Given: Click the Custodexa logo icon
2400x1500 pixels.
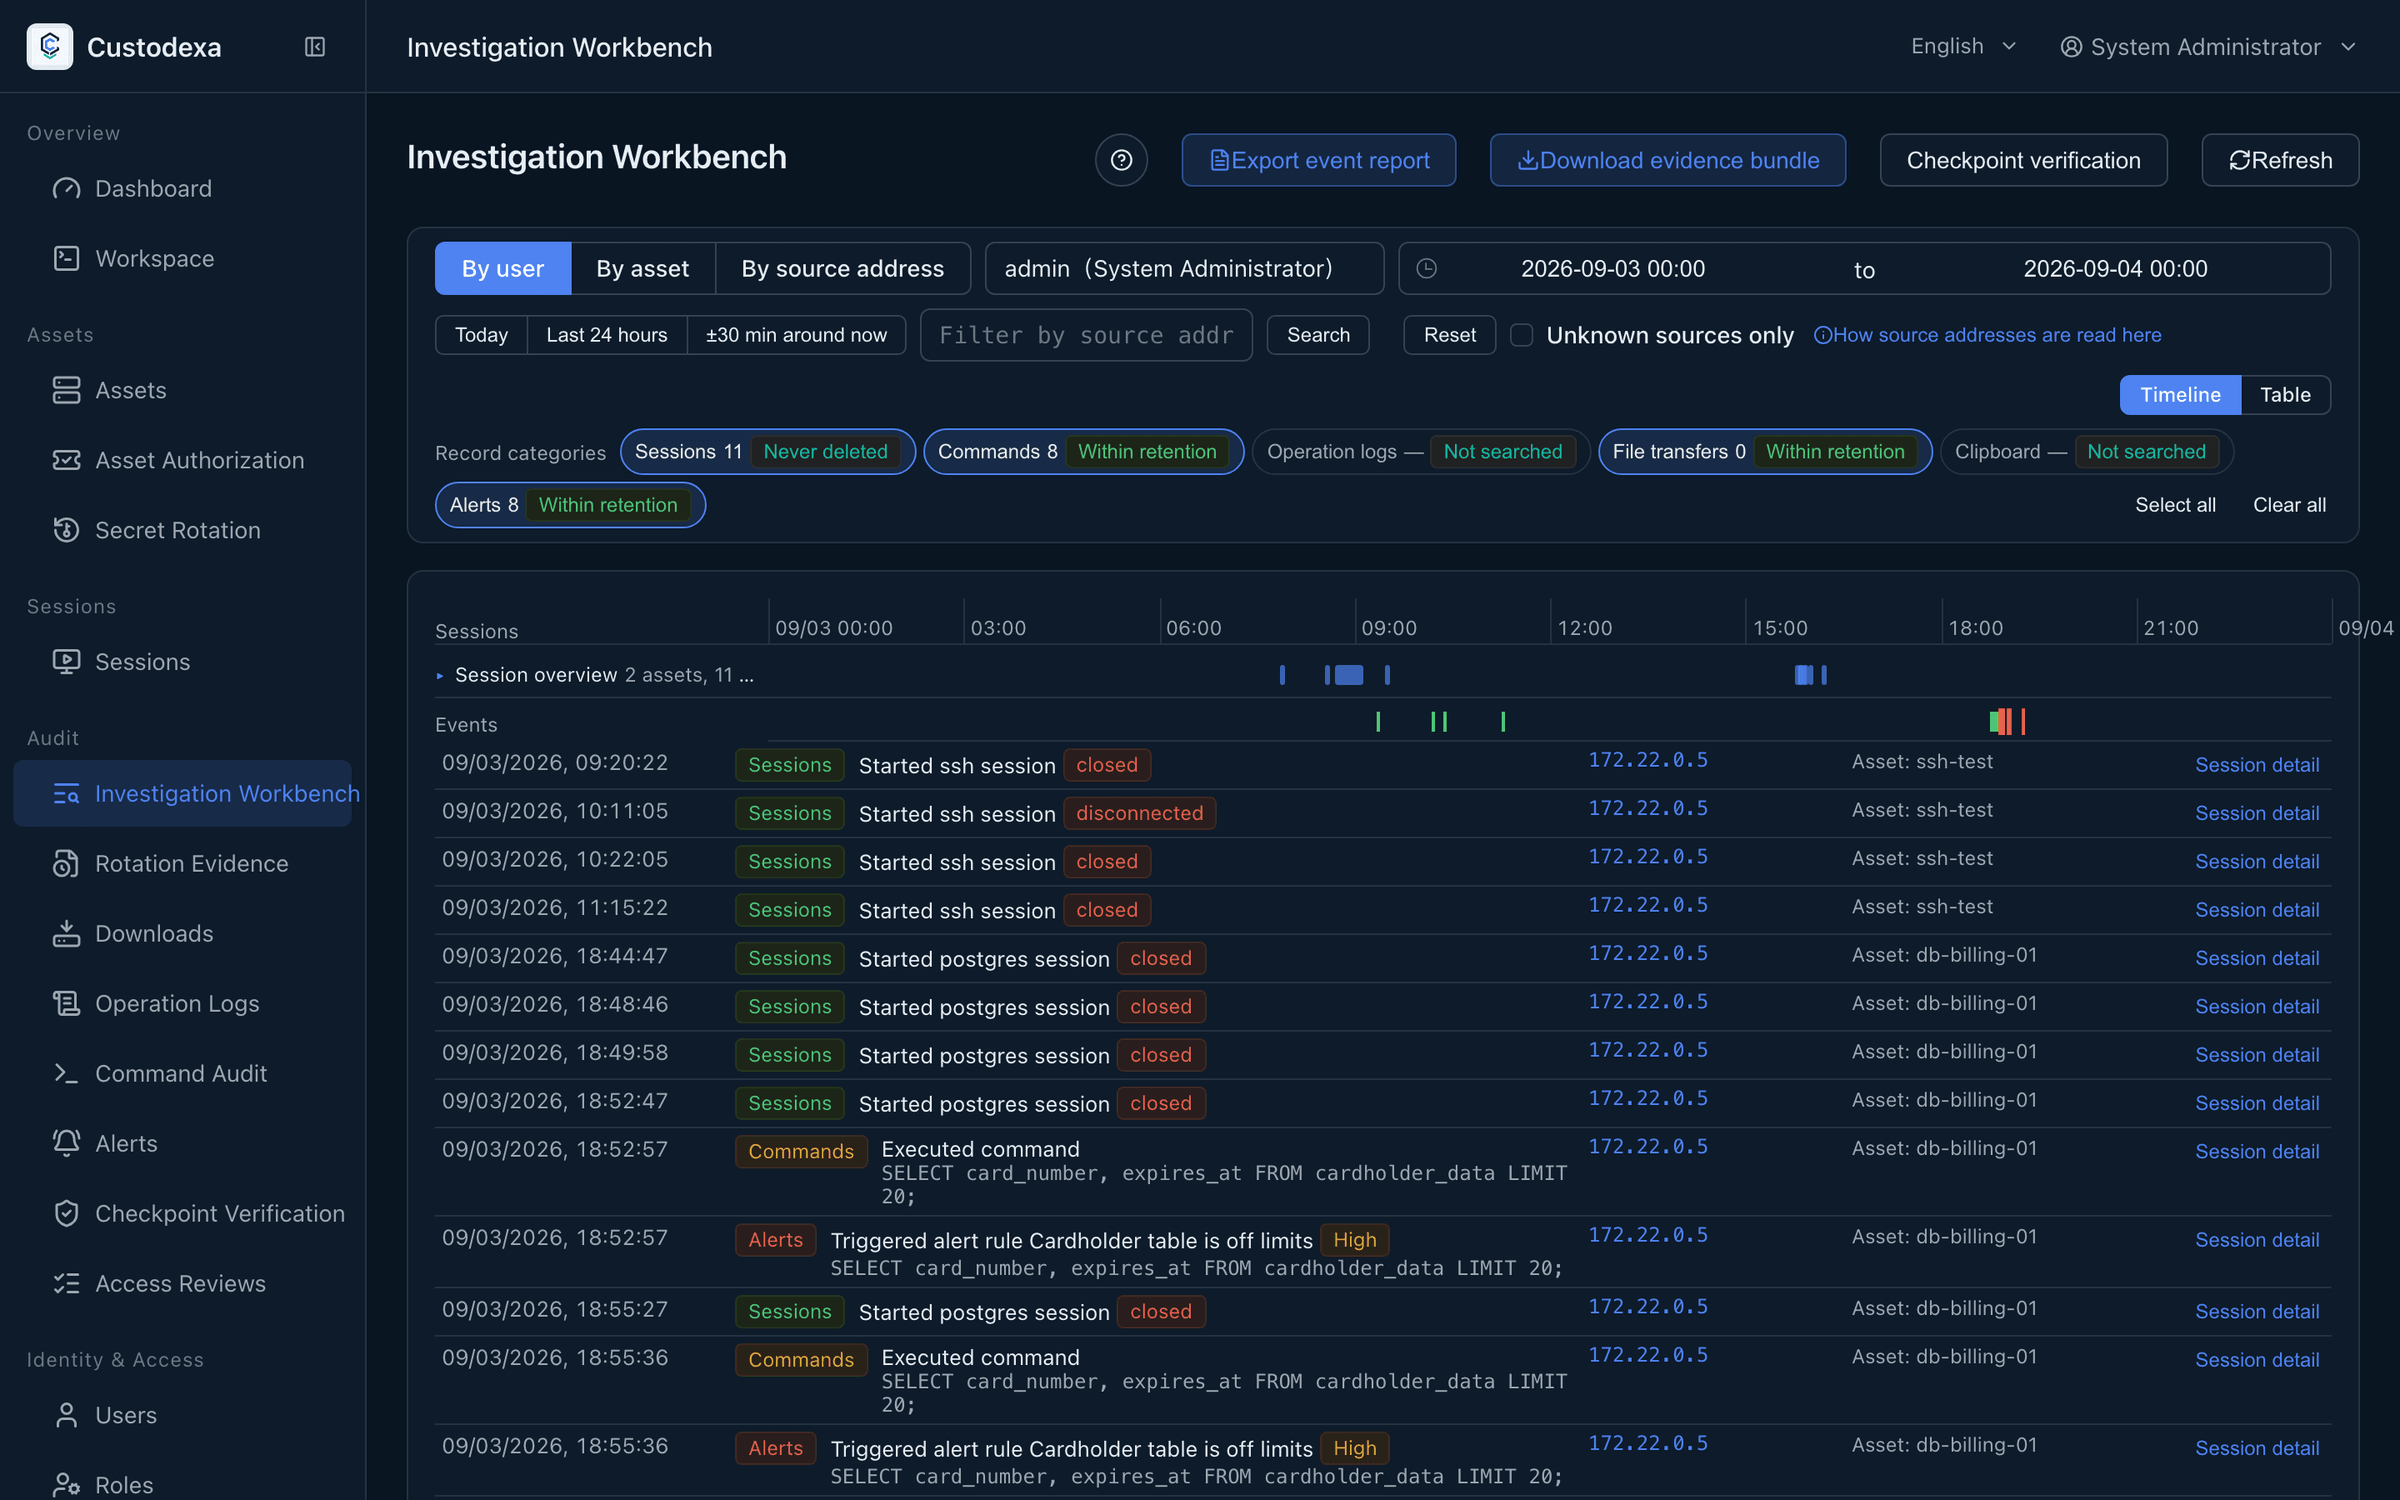Looking at the screenshot, I should tap(49, 46).
